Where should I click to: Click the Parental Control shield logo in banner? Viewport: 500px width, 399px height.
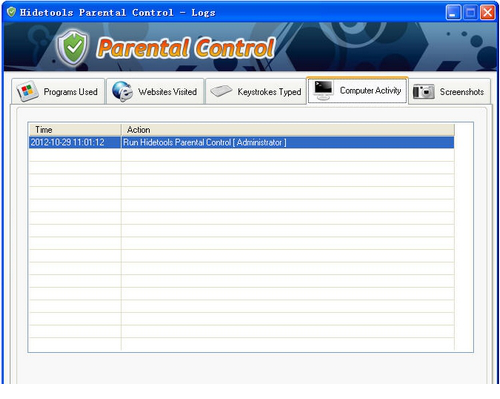click(x=73, y=48)
